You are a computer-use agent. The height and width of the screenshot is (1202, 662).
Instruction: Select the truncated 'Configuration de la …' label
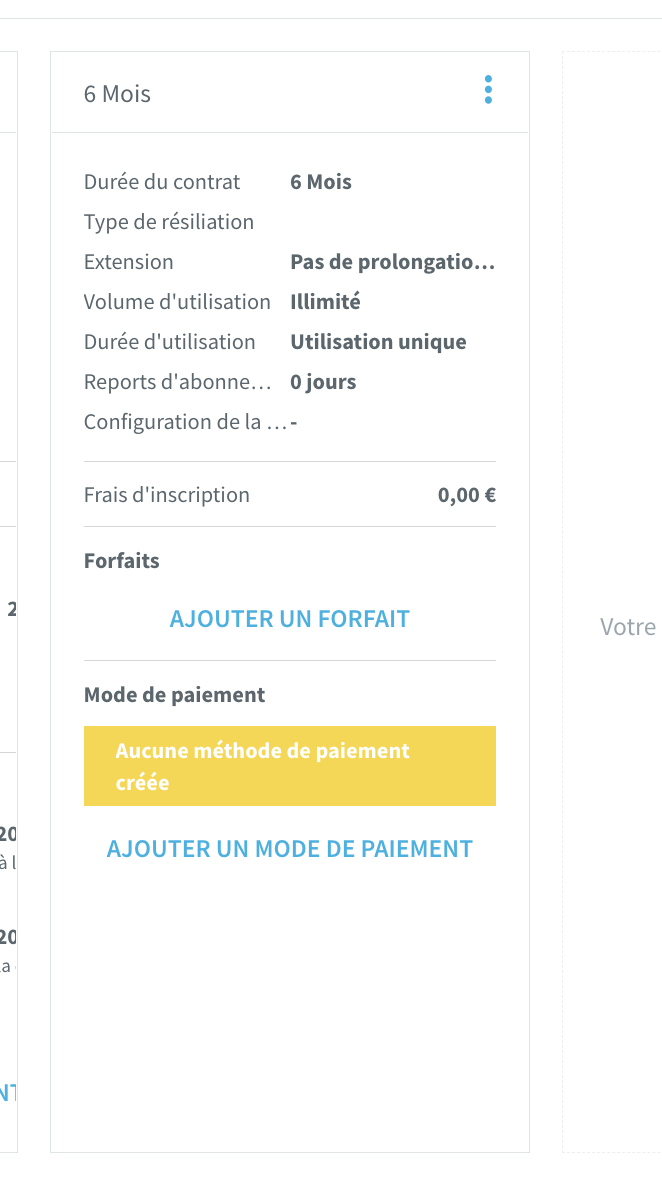[x=186, y=422]
